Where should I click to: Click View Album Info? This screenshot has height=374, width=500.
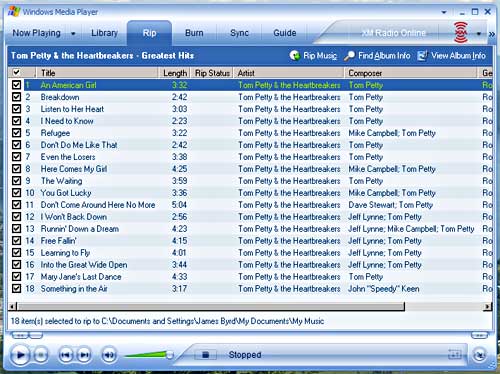point(452,56)
